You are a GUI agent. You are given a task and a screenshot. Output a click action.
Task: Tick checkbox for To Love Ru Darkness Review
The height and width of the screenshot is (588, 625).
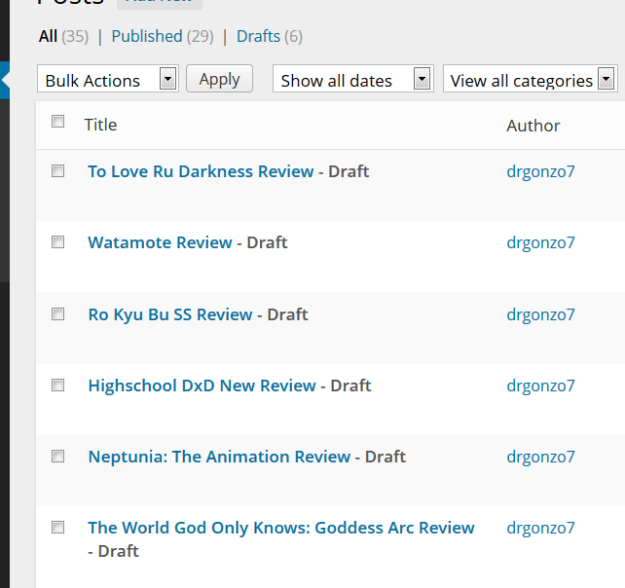click(58, 171)
